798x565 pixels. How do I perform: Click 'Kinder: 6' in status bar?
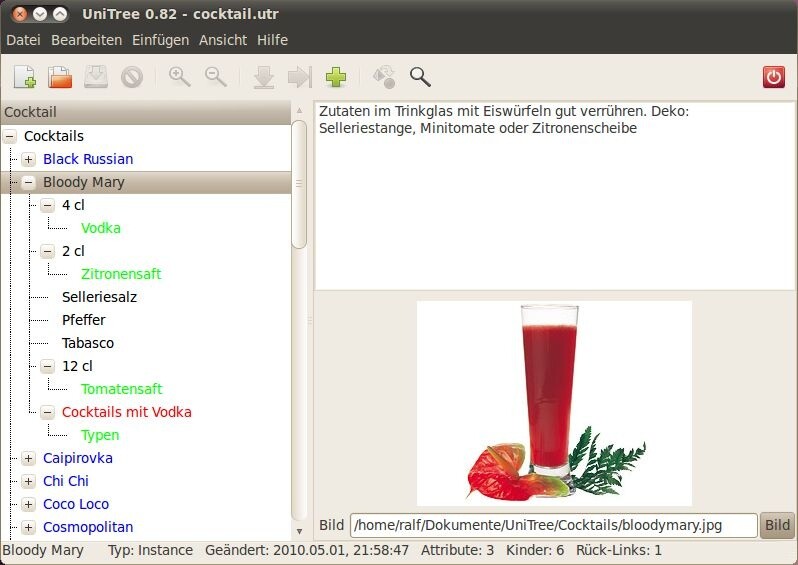point(535,551)
